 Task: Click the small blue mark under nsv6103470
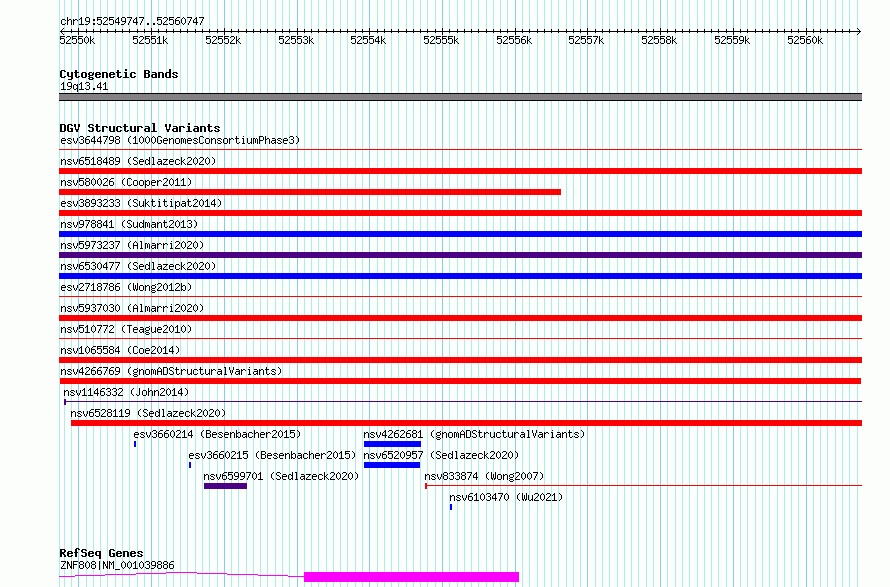451,507
